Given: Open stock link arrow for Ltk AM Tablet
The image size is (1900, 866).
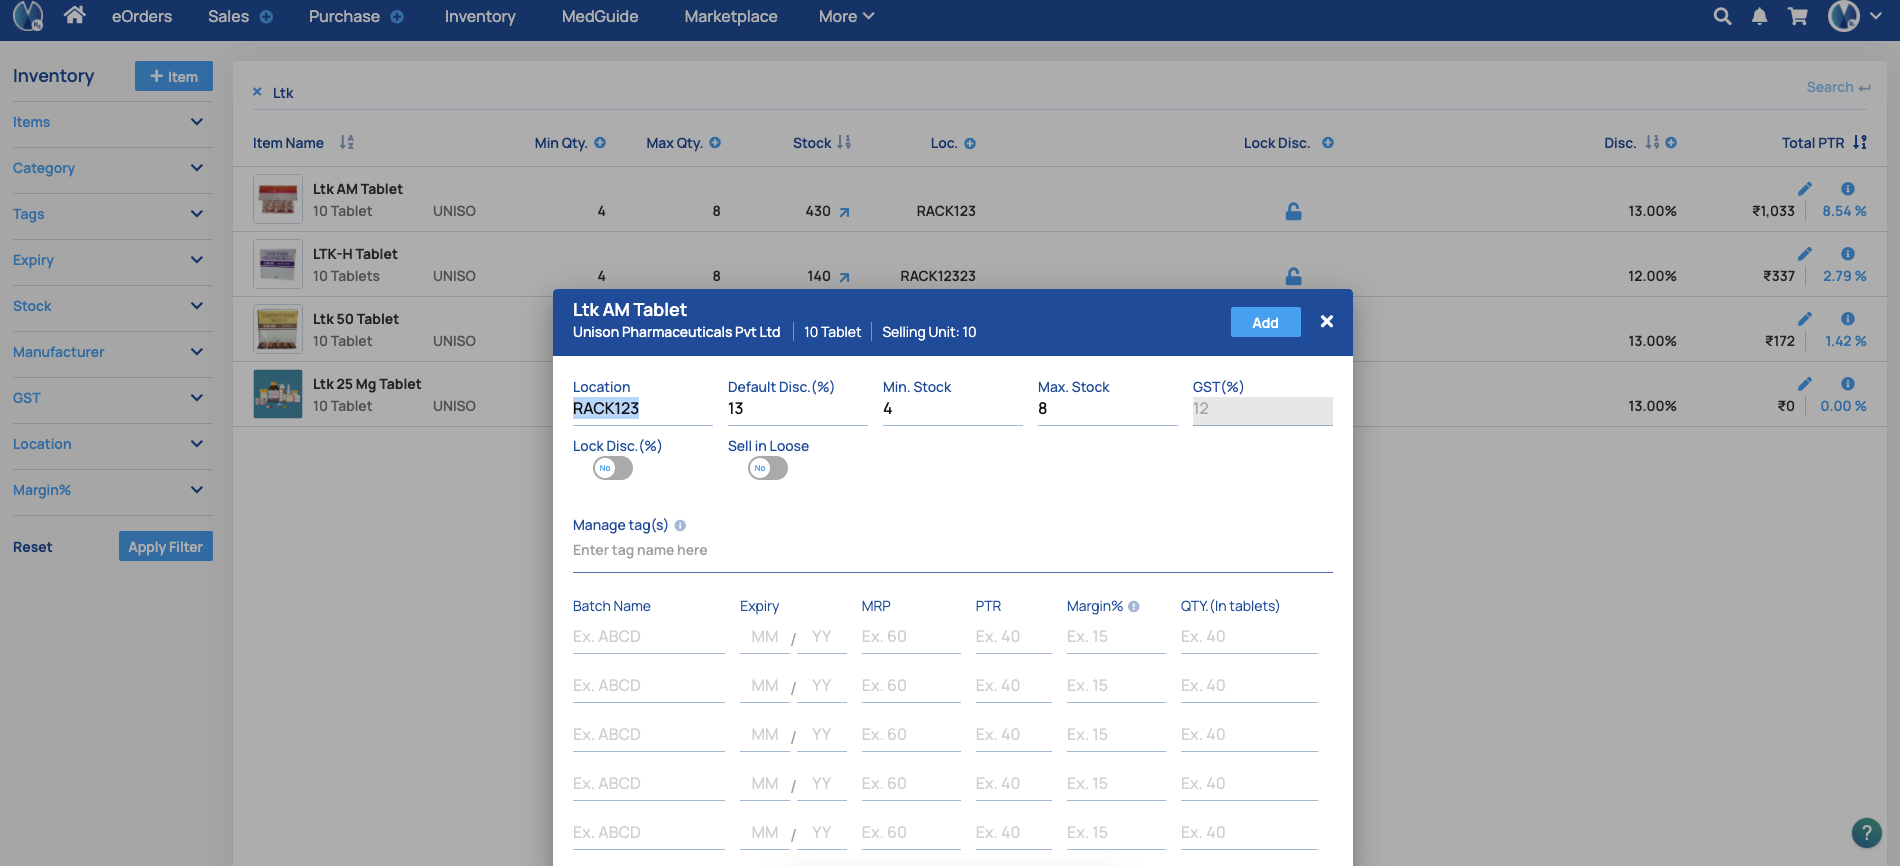Looking at the screenshot, I should pyautogui.click(x=844, y=212).
